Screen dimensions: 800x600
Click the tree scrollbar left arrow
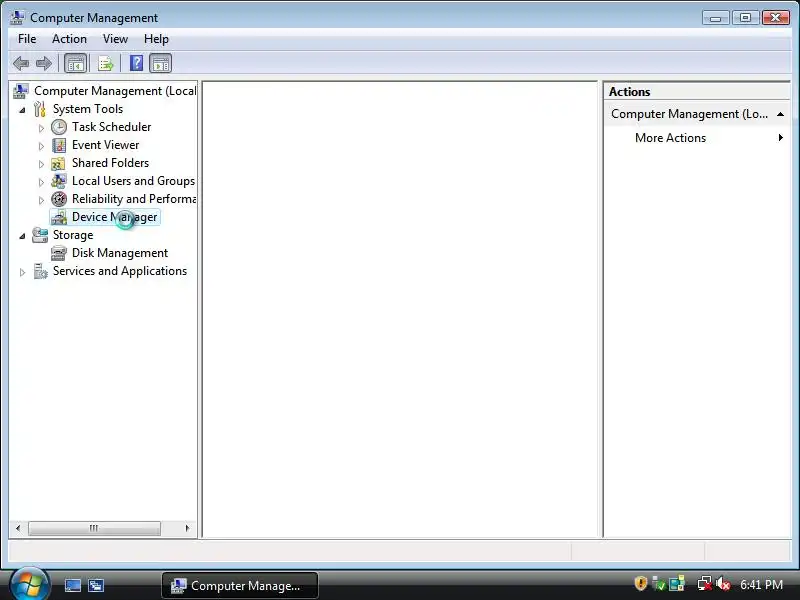click(18, 528)
